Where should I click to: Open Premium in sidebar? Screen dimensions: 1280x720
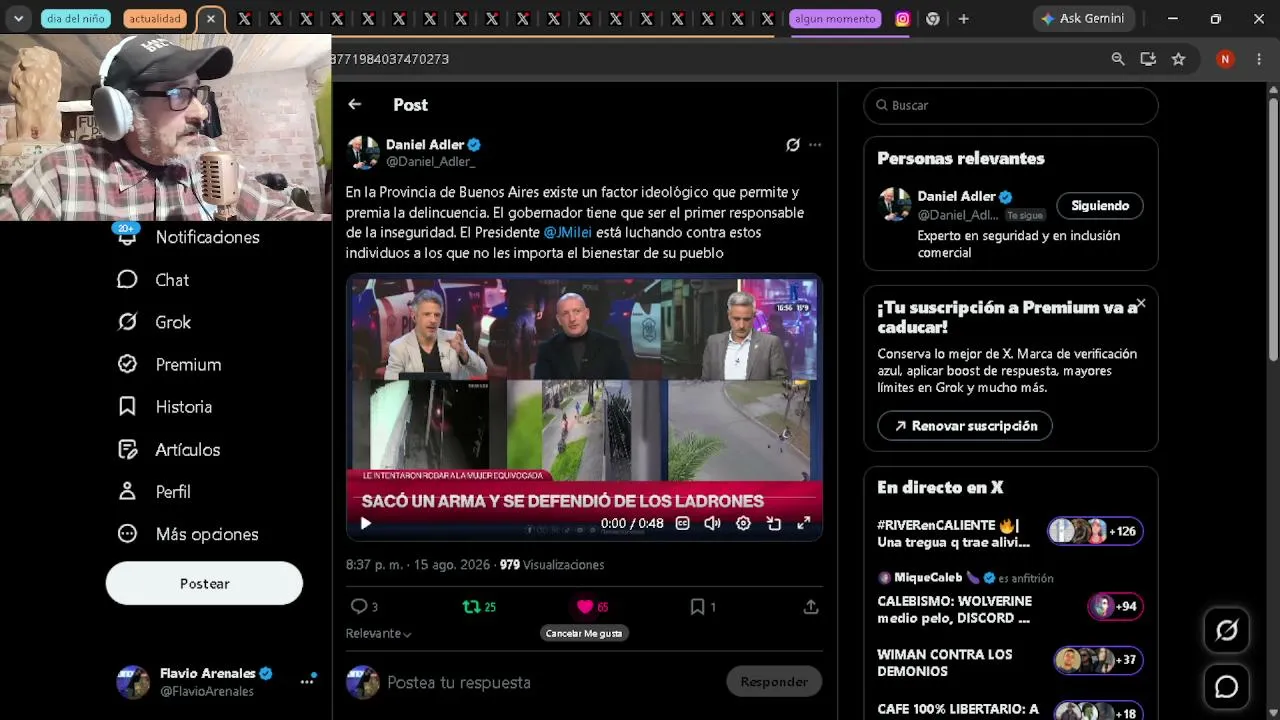[169, 365]
